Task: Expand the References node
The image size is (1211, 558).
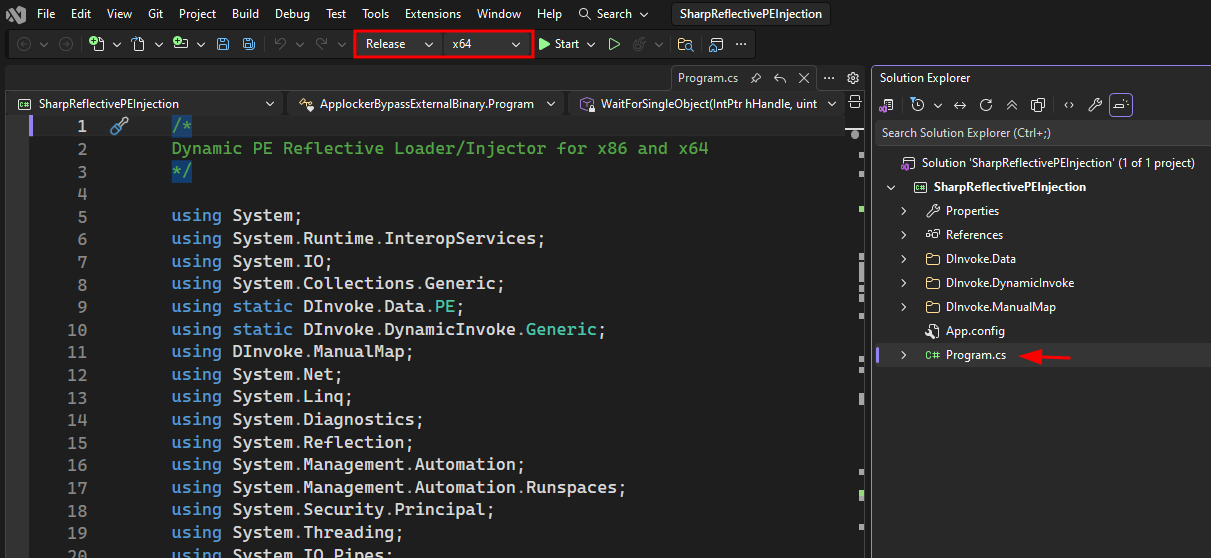Action: pos(904,235)
